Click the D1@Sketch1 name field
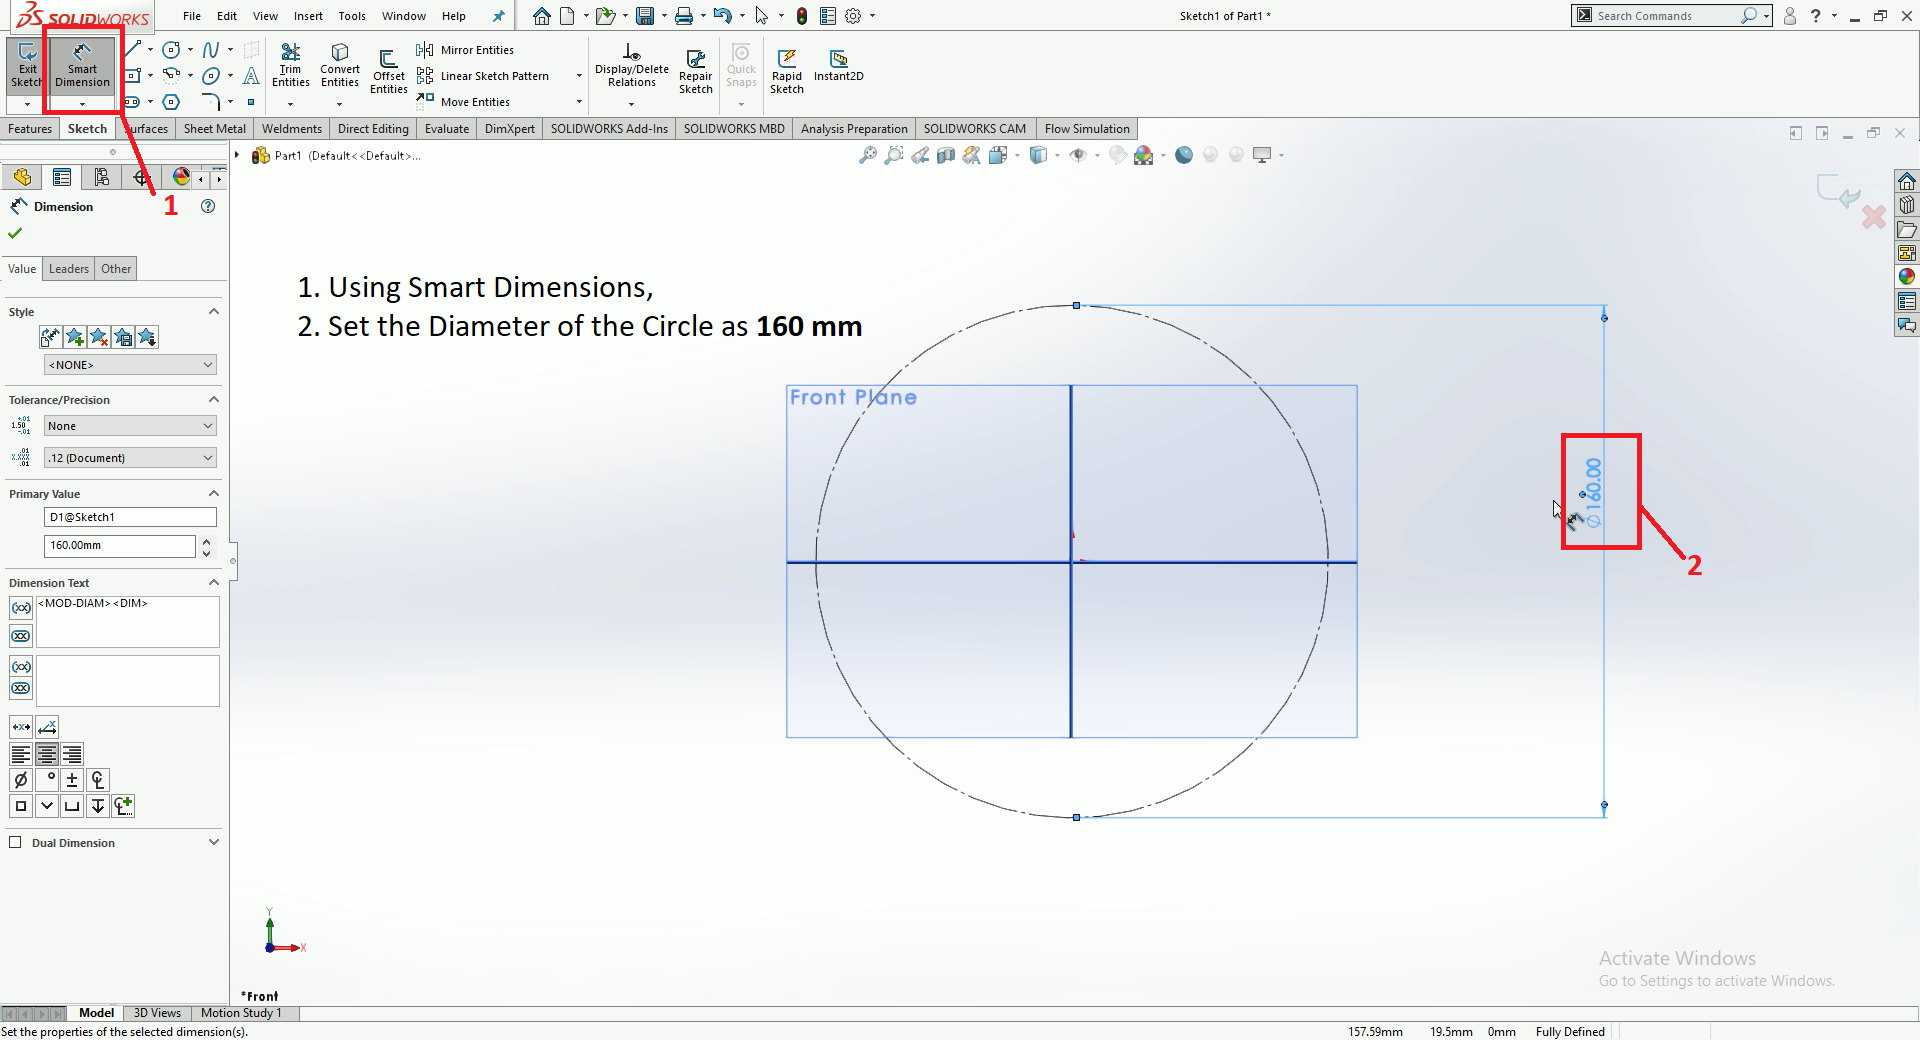 pos(130,517)
